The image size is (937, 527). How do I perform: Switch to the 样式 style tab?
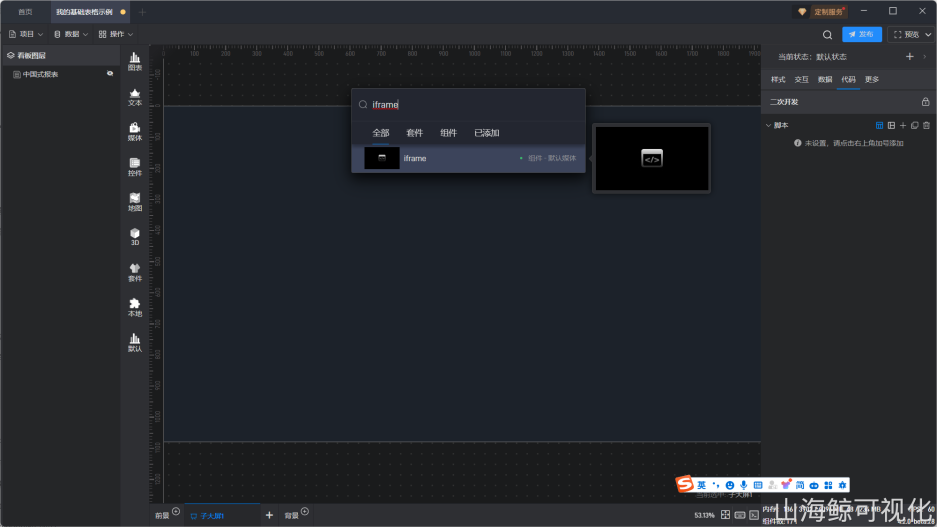[x=778, y=79]
